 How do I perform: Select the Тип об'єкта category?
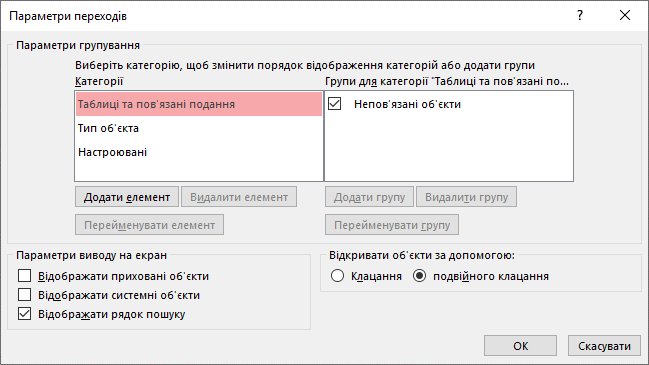[x=199, y=128]
